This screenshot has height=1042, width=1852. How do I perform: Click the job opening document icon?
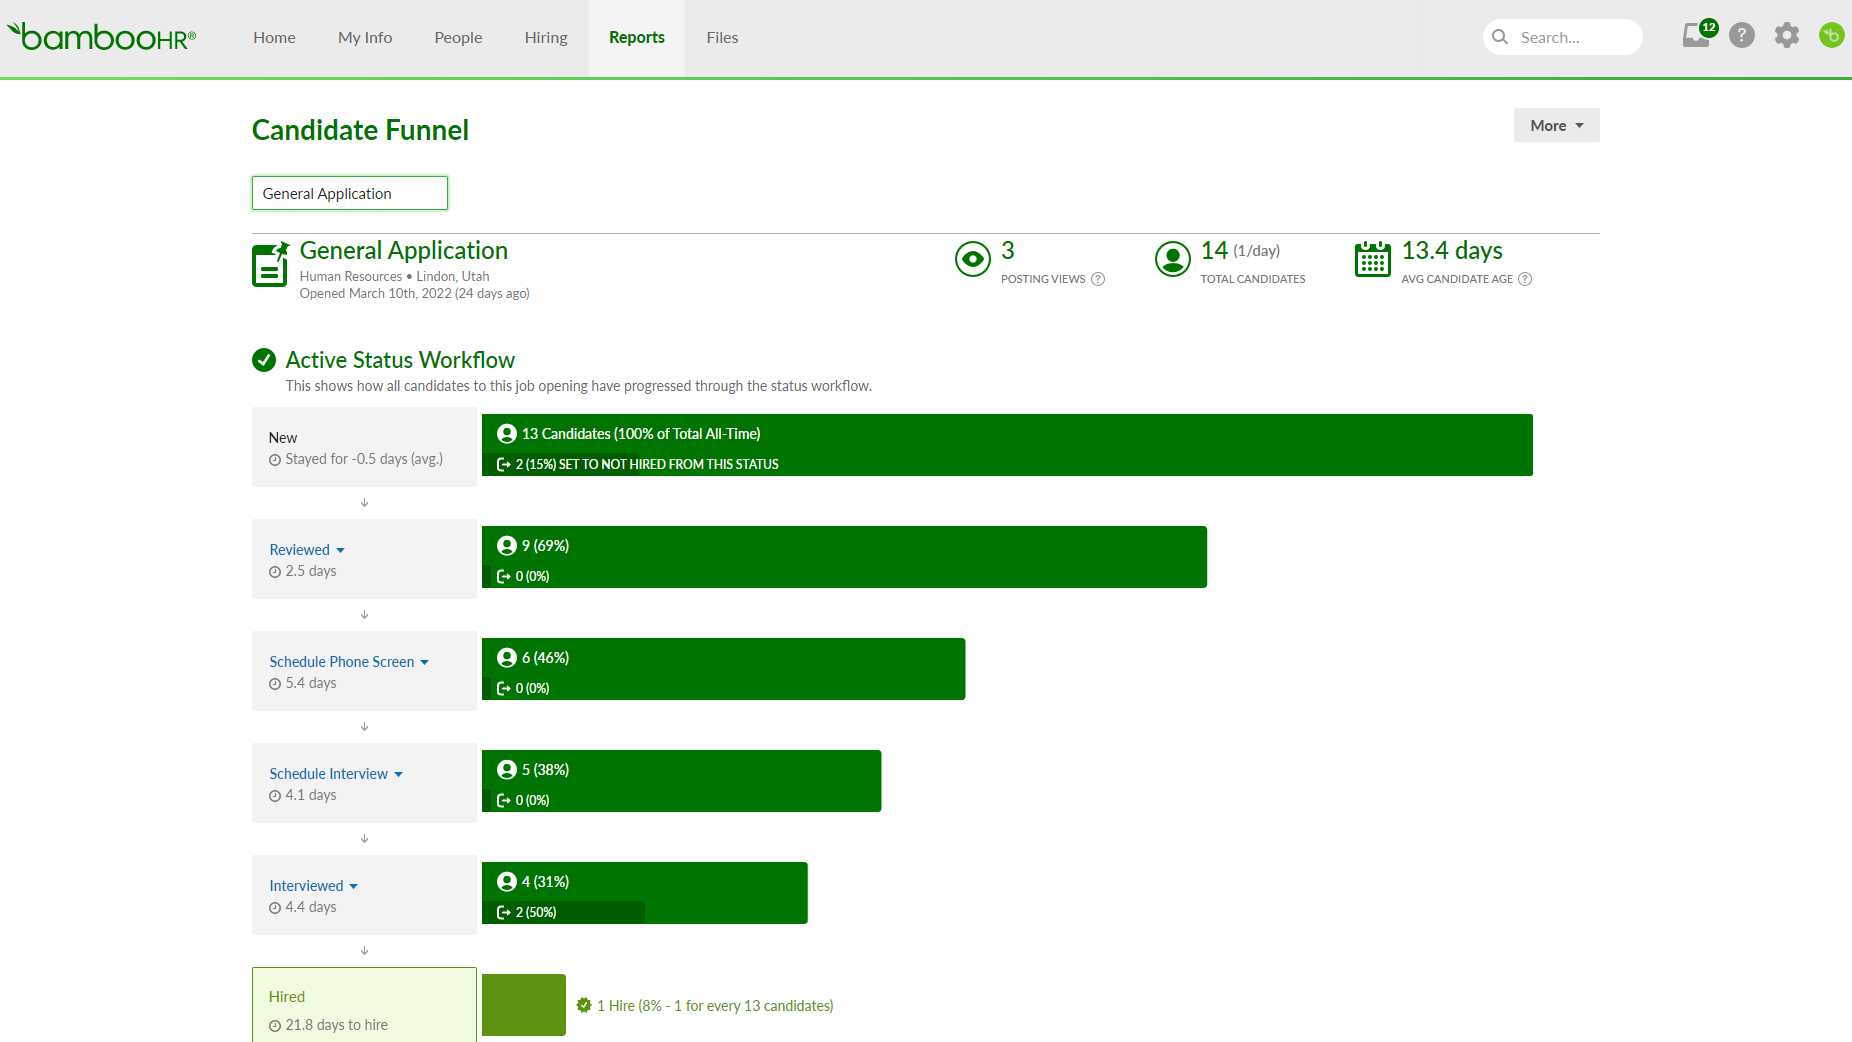(270, 264)
